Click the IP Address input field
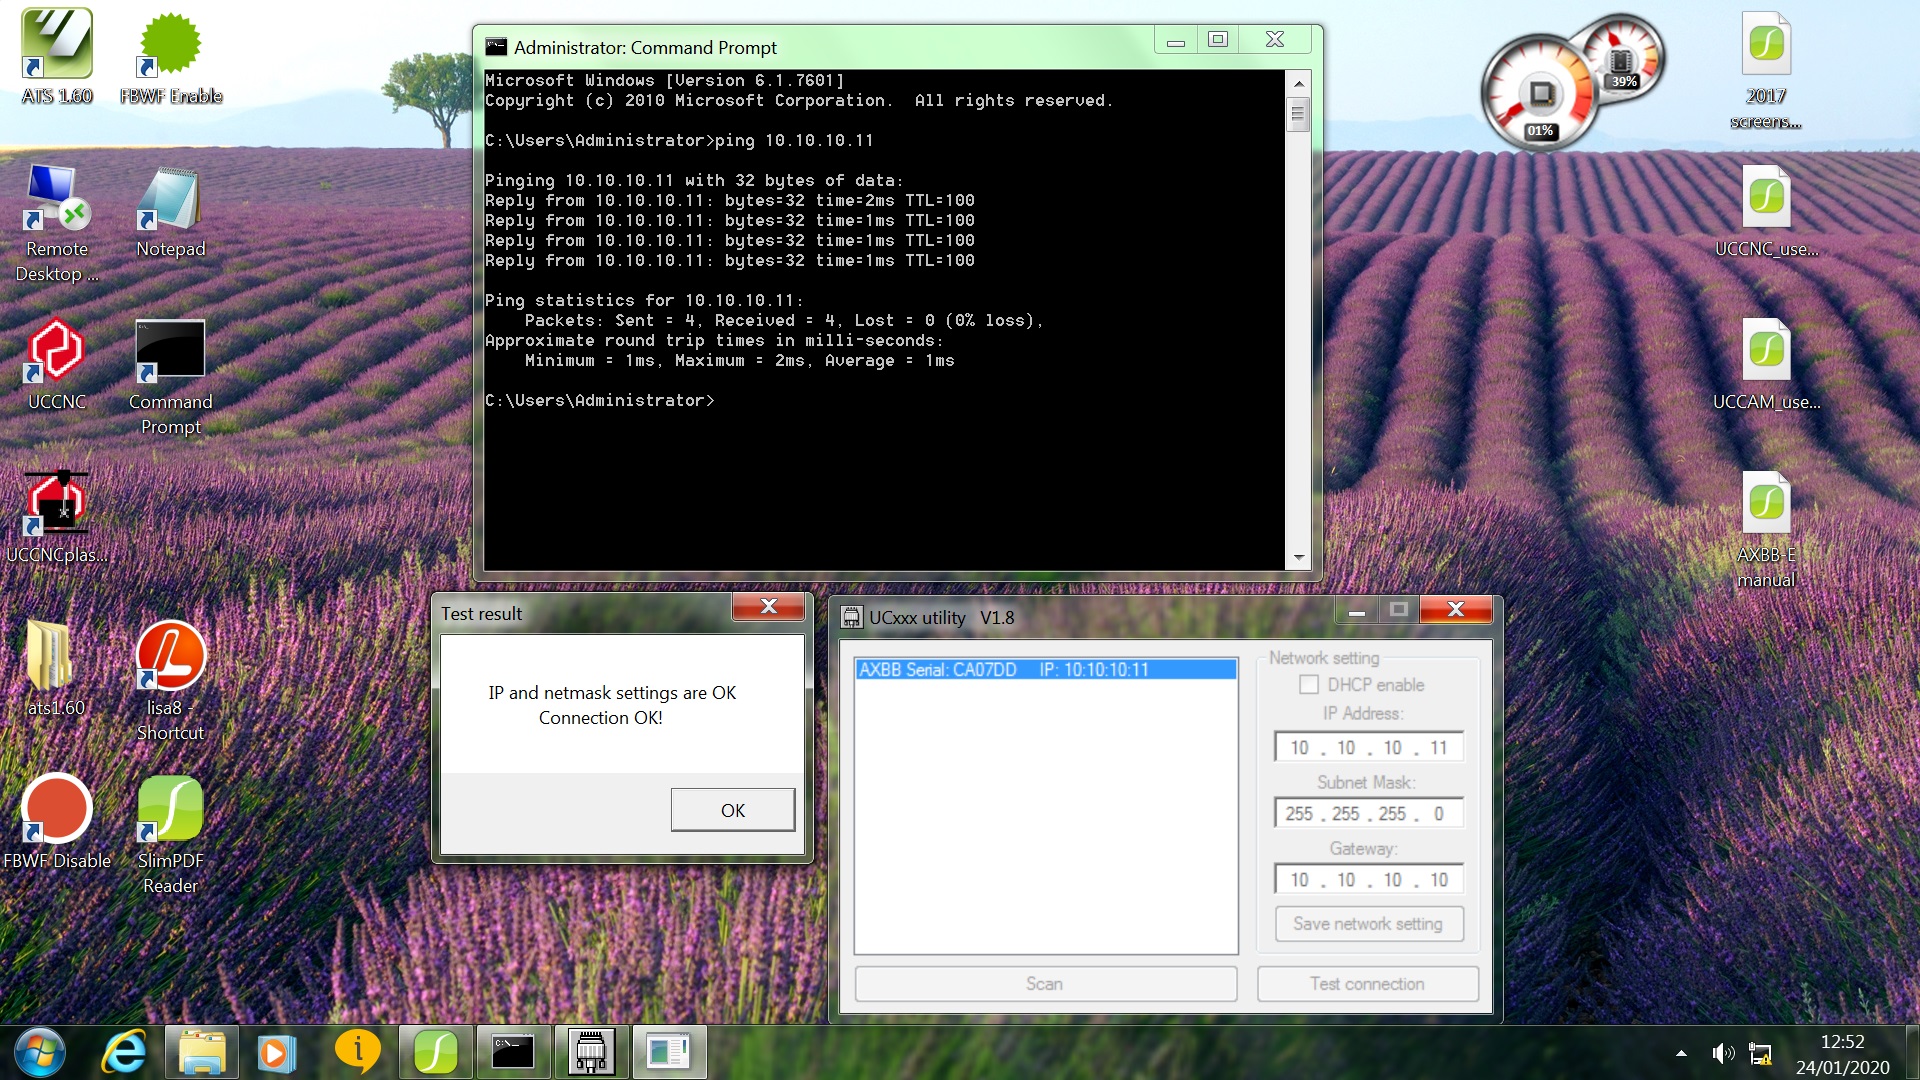The width and height of the screenshot is (1920, 1080). click(x=1367, y=748)
